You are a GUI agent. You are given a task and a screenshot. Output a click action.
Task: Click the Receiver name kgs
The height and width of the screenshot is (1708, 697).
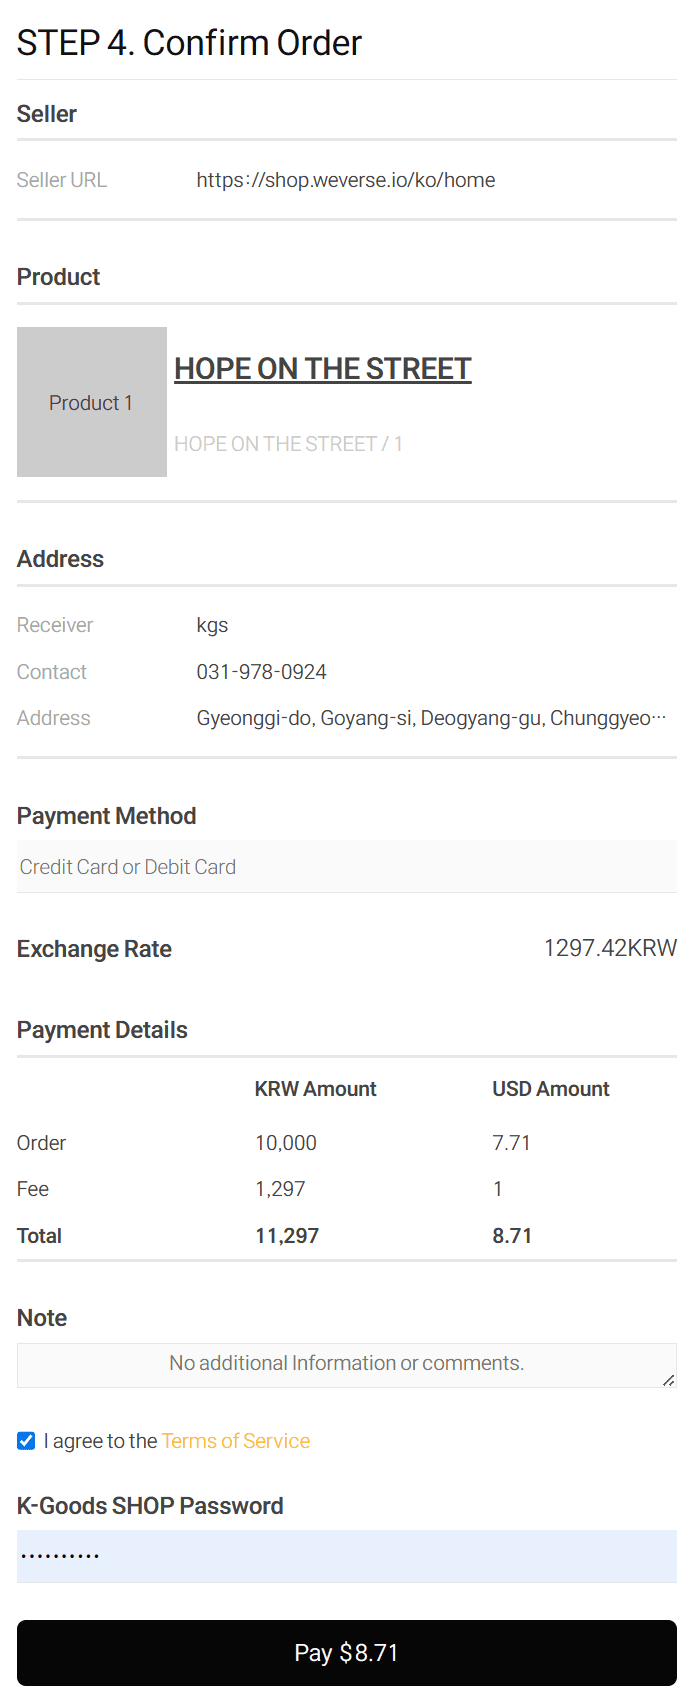point(212,624)
